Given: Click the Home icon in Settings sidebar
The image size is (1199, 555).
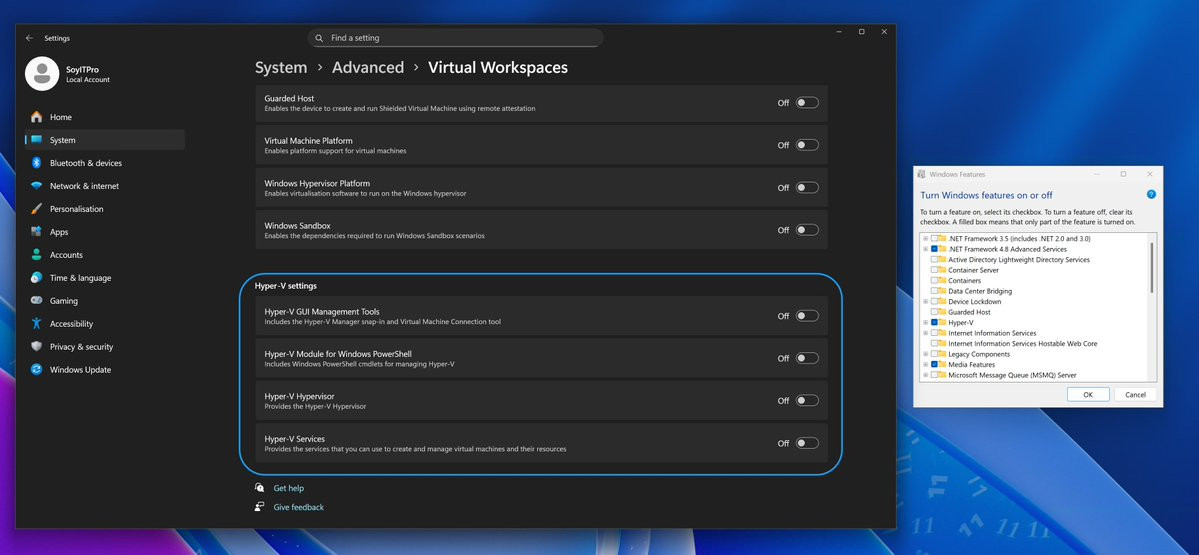Looking at the screenshot, I should 36,117.
